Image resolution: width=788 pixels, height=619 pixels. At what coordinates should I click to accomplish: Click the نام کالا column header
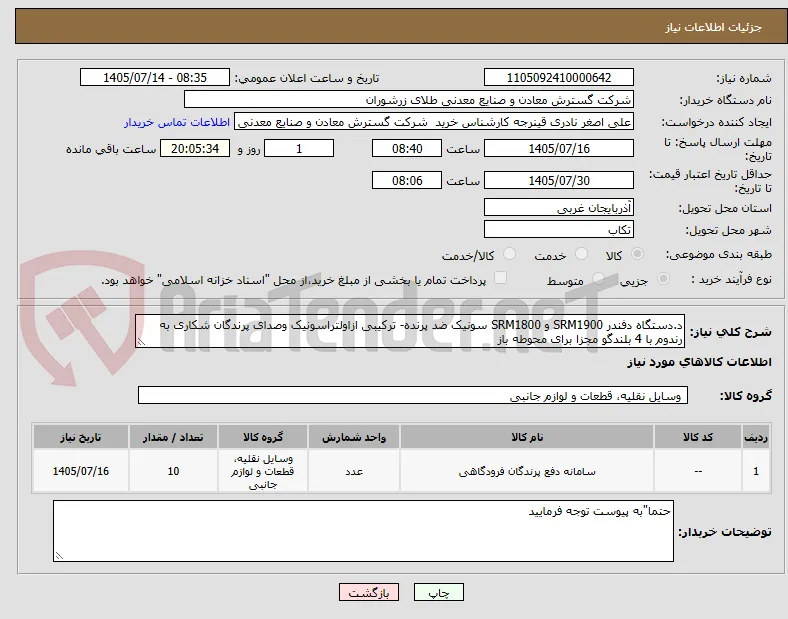click(x=527, y=437)
